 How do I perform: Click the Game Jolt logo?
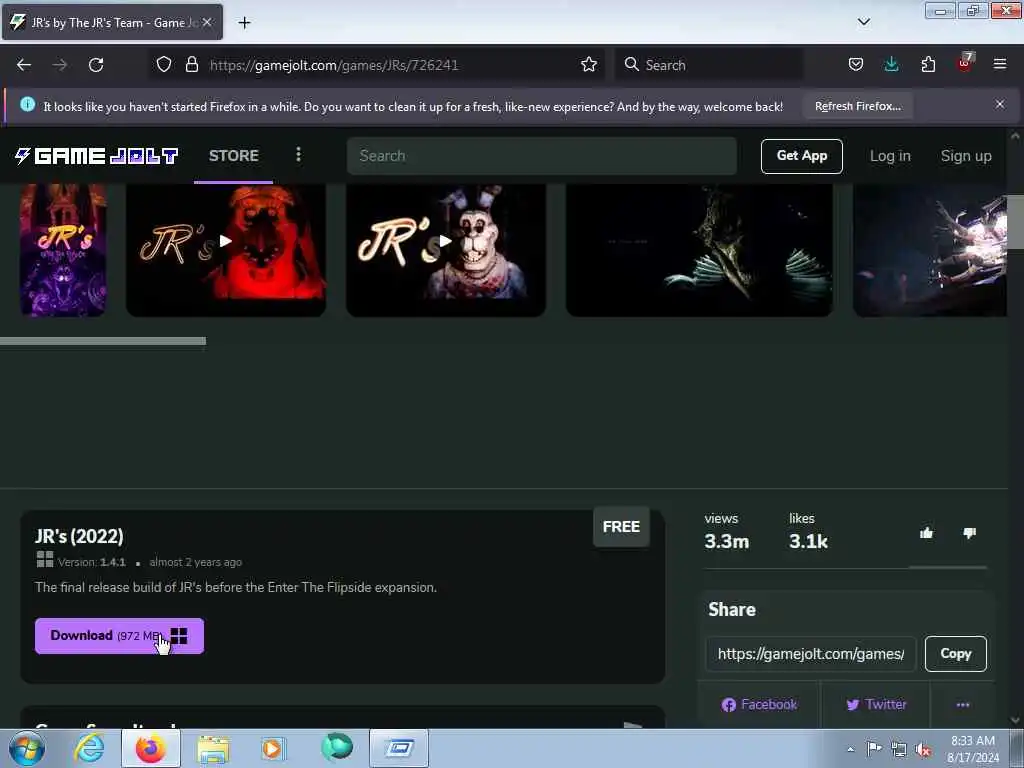(96, 156)
